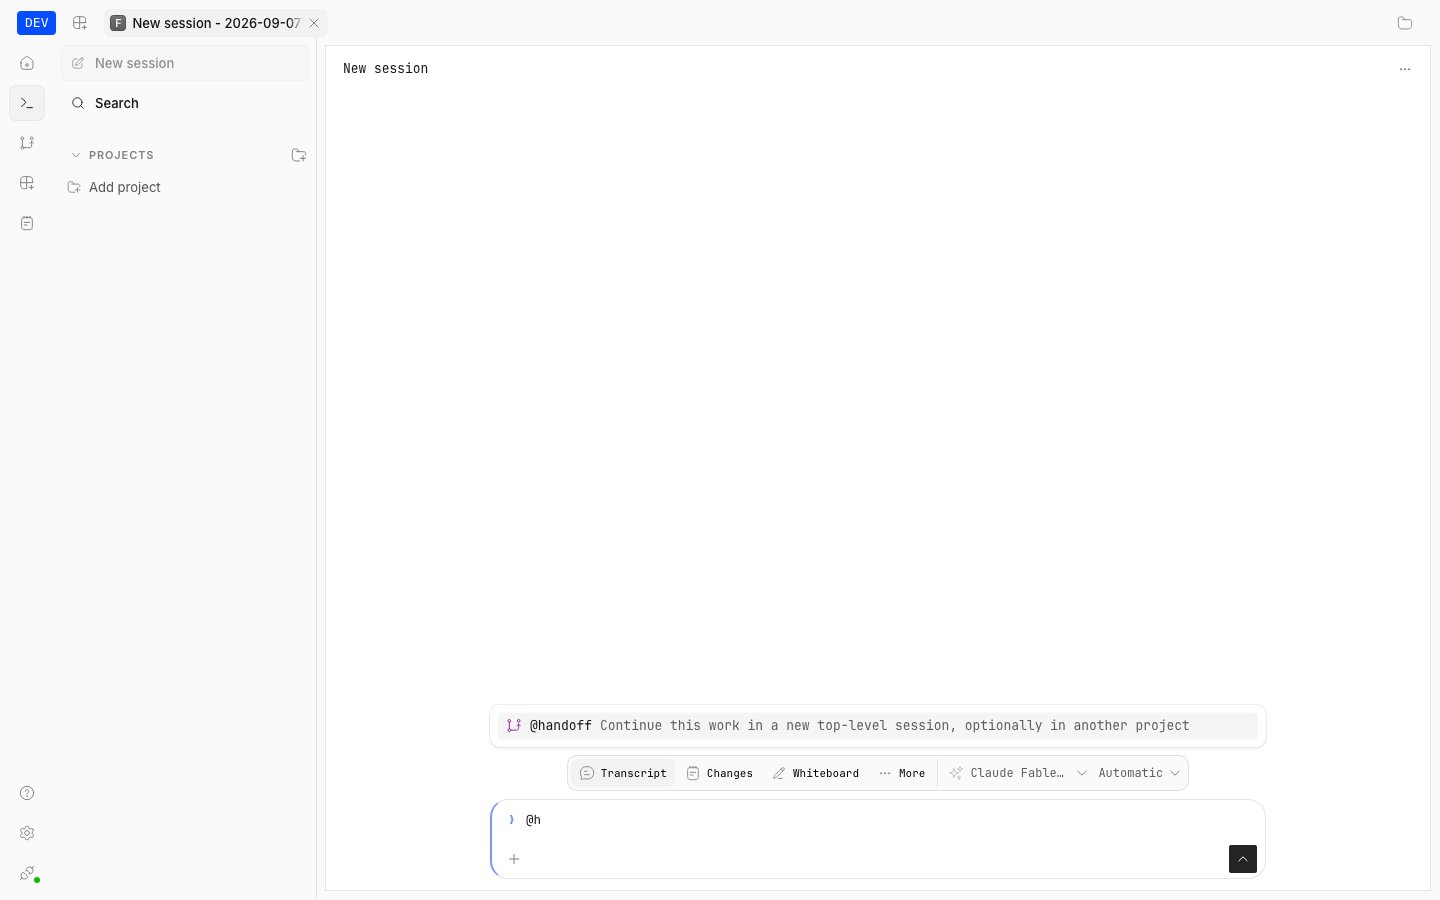1440x900 pixels.
Task: Open the terminal sessions icon in rail
Action: tap(27, 103)
